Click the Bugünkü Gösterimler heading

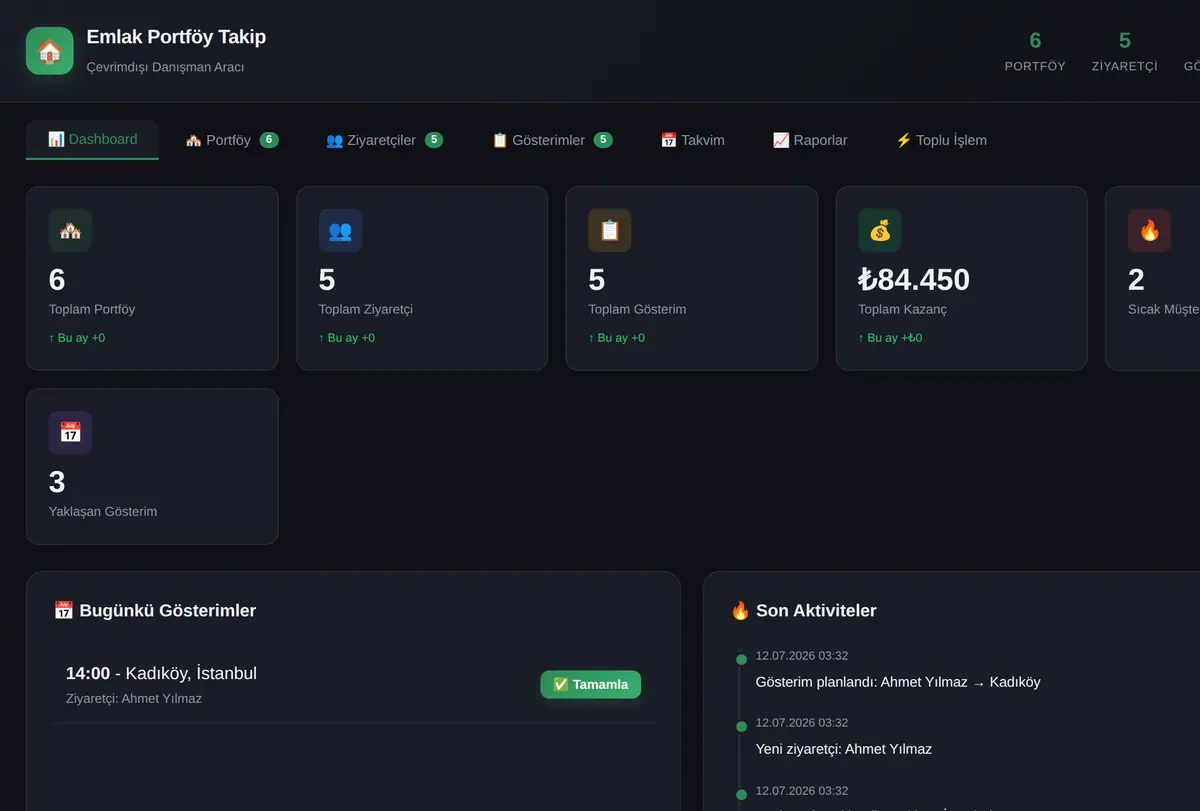coord(155,610)
